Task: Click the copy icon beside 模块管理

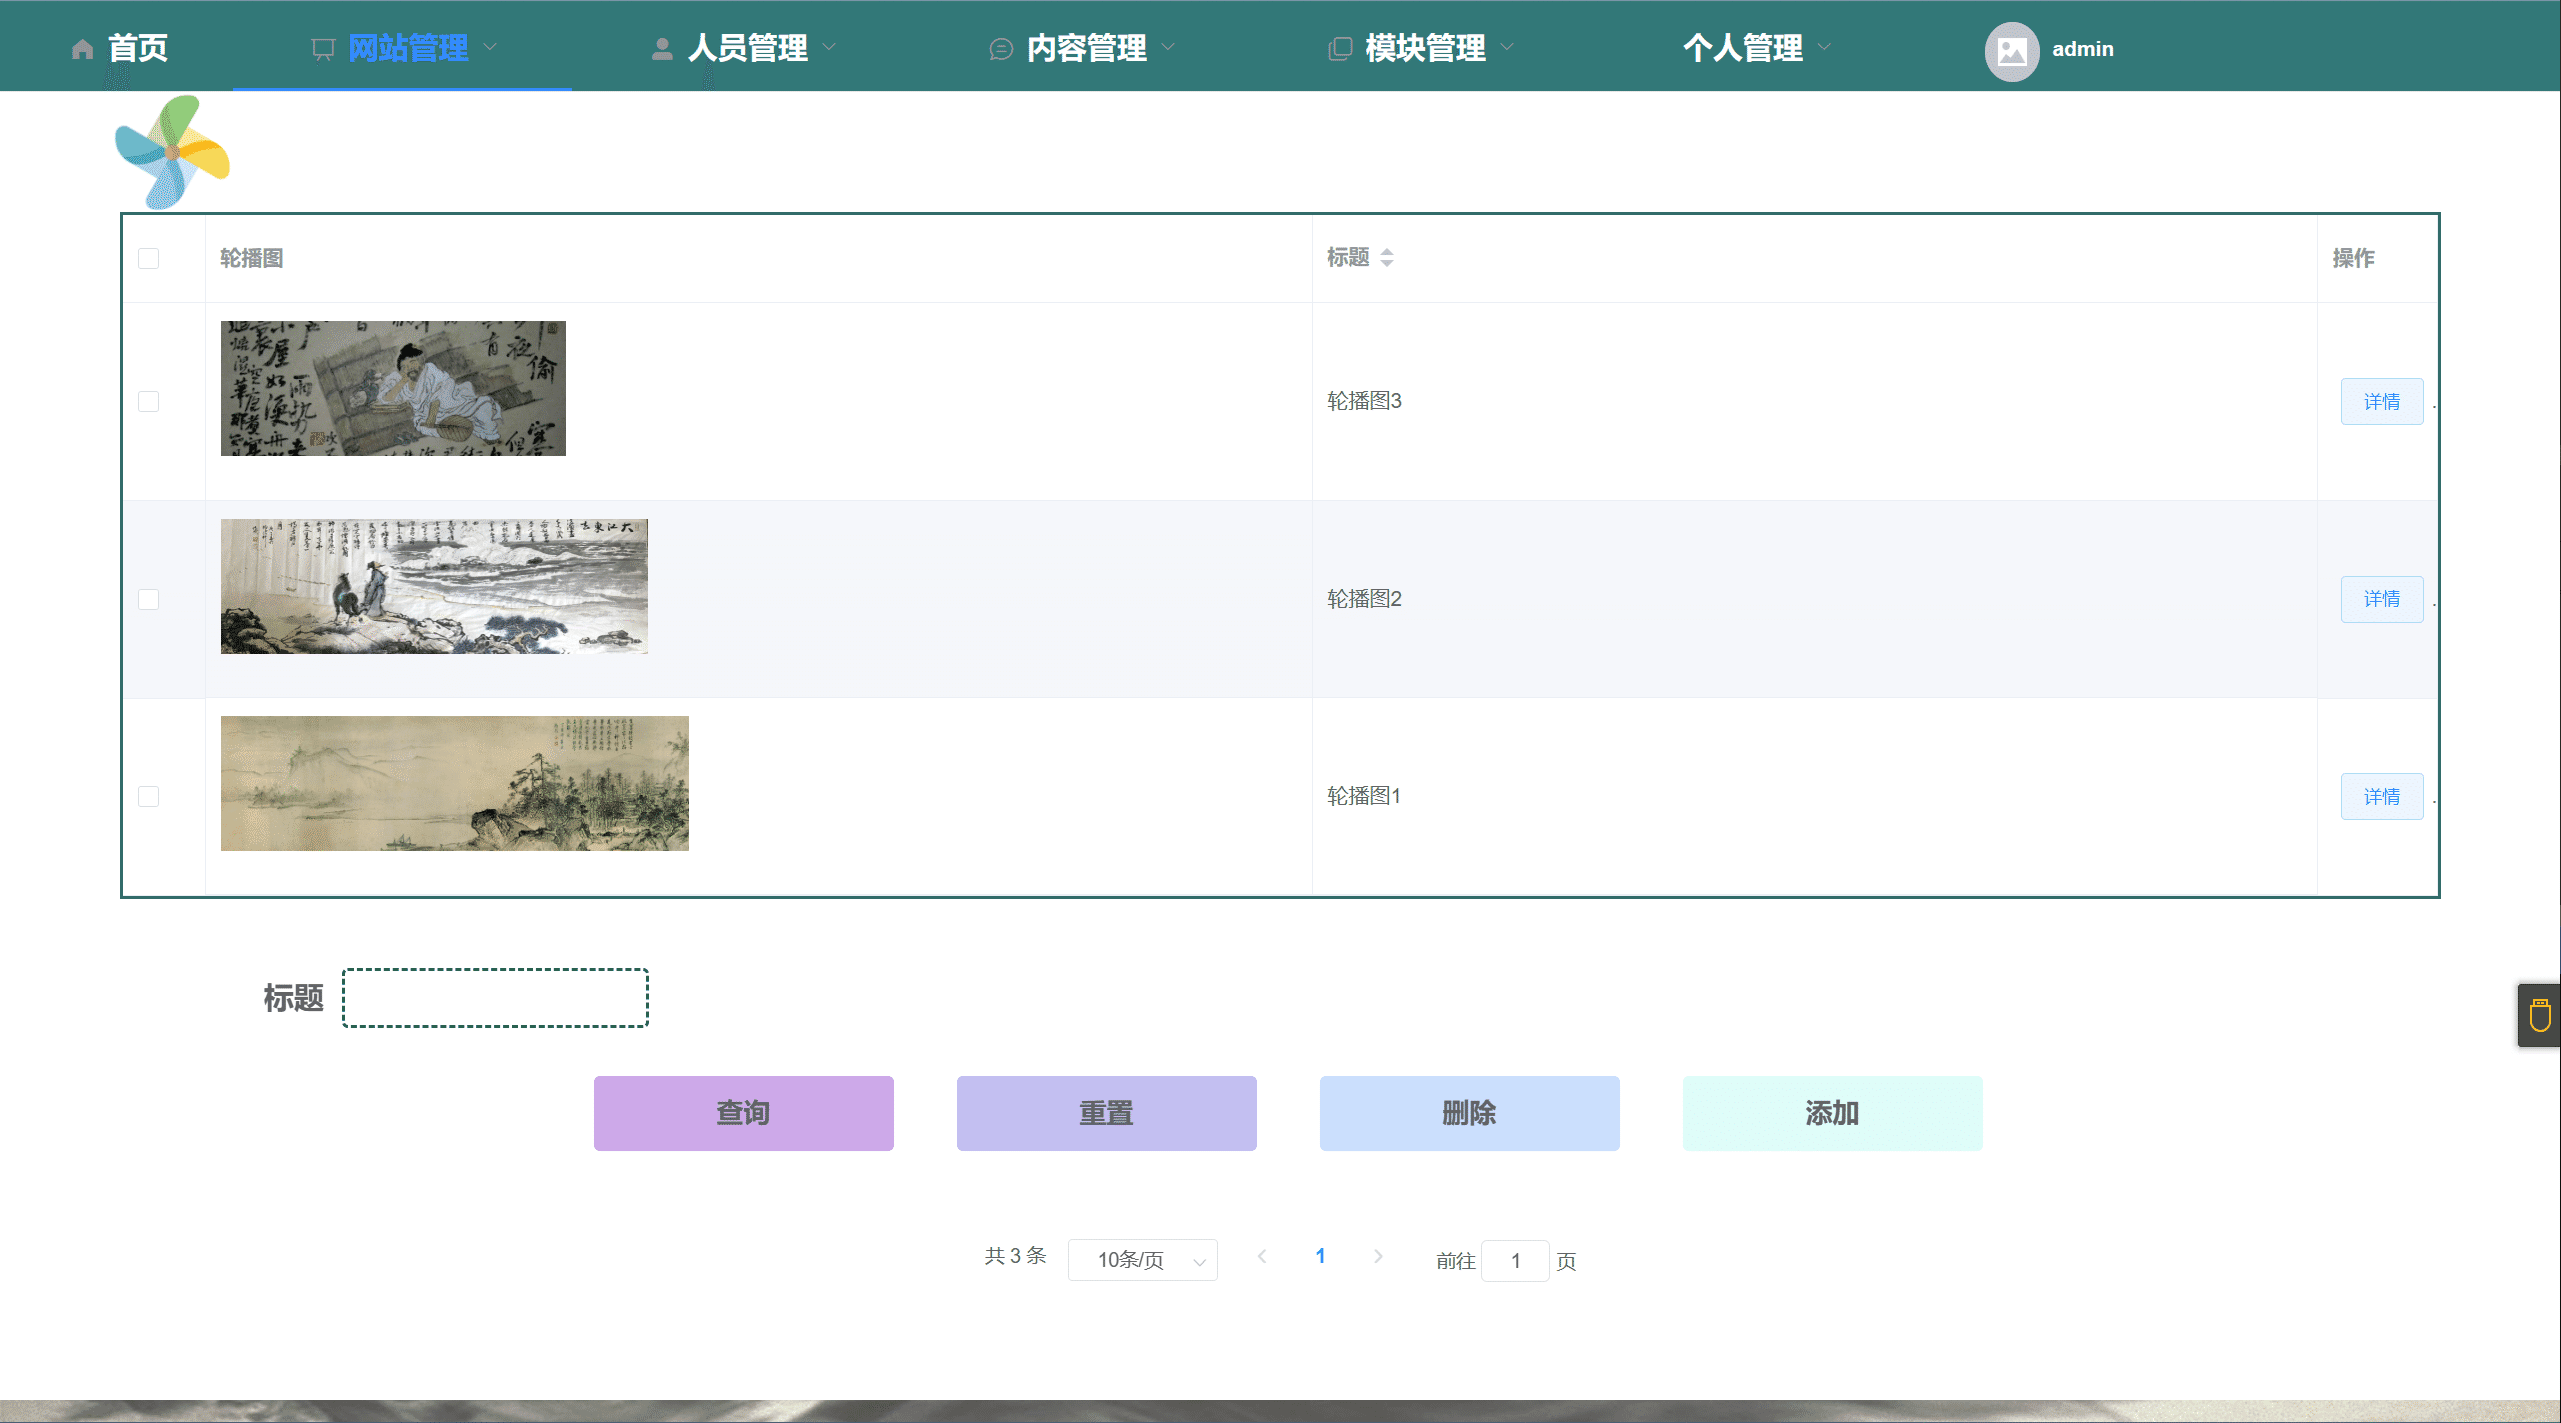Action: point(1339,49)
